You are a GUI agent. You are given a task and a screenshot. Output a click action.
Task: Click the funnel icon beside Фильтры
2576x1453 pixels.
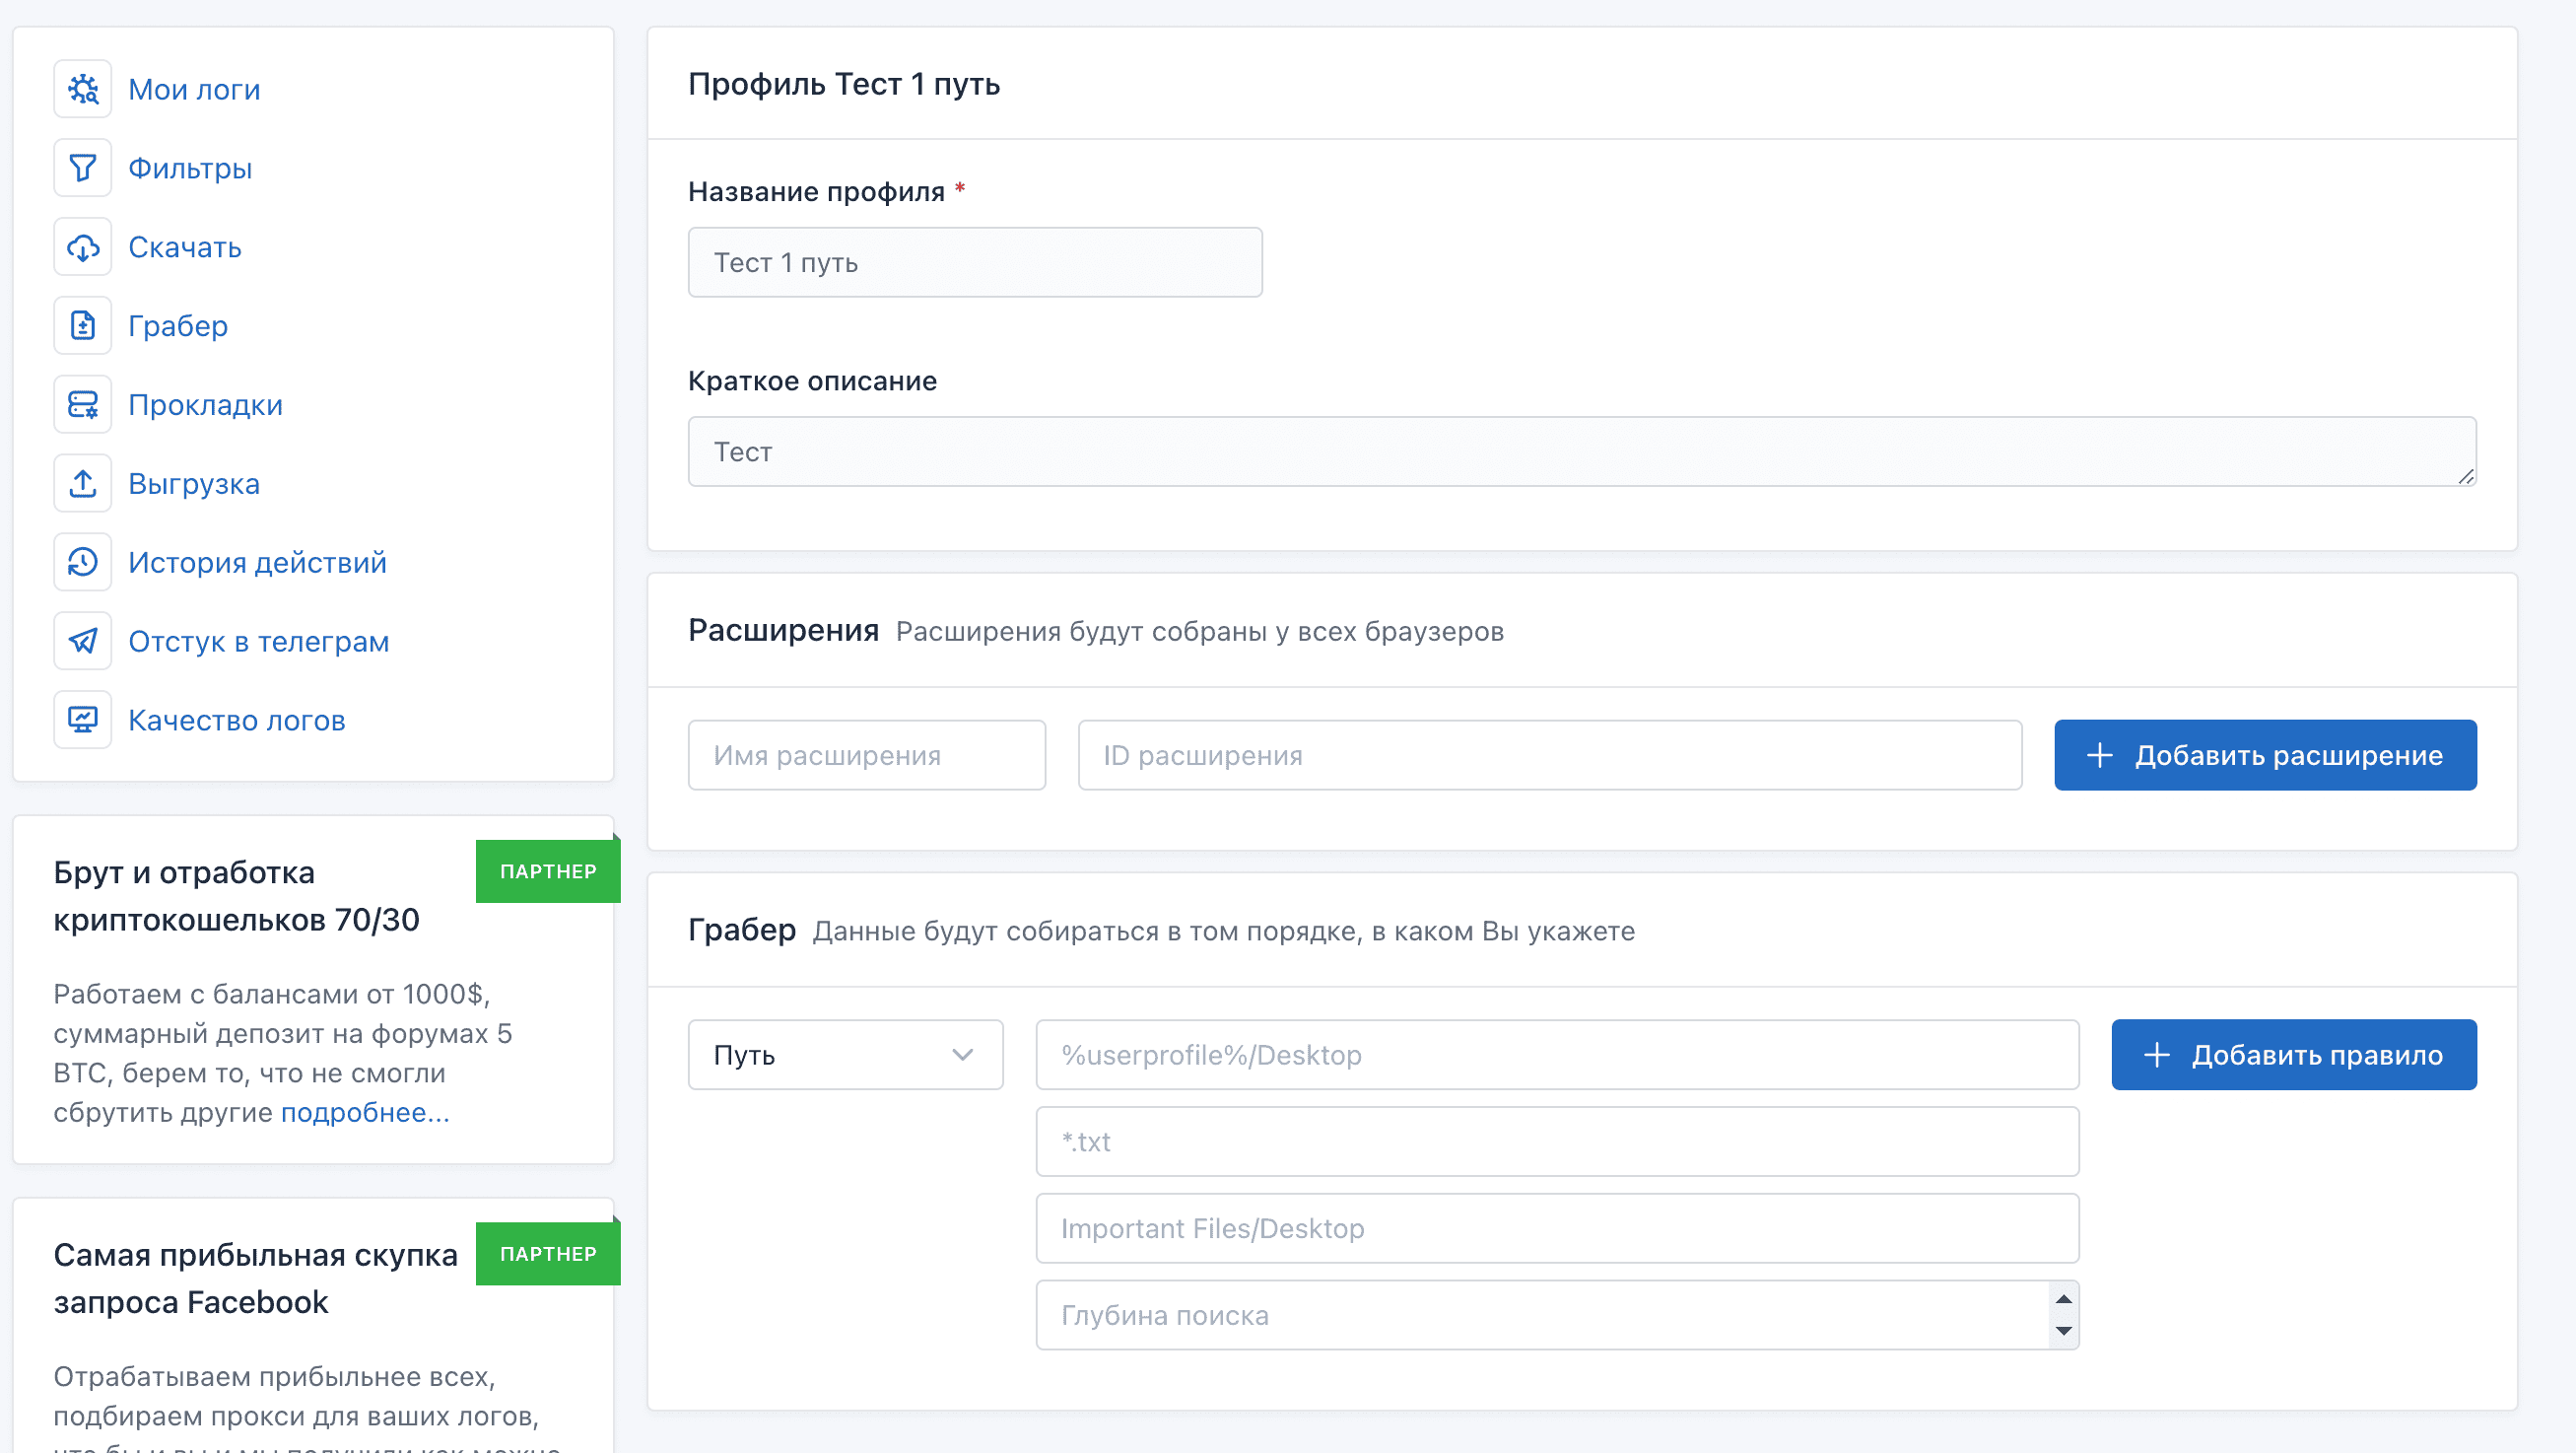pyautogui.click(x=83, y=168)
